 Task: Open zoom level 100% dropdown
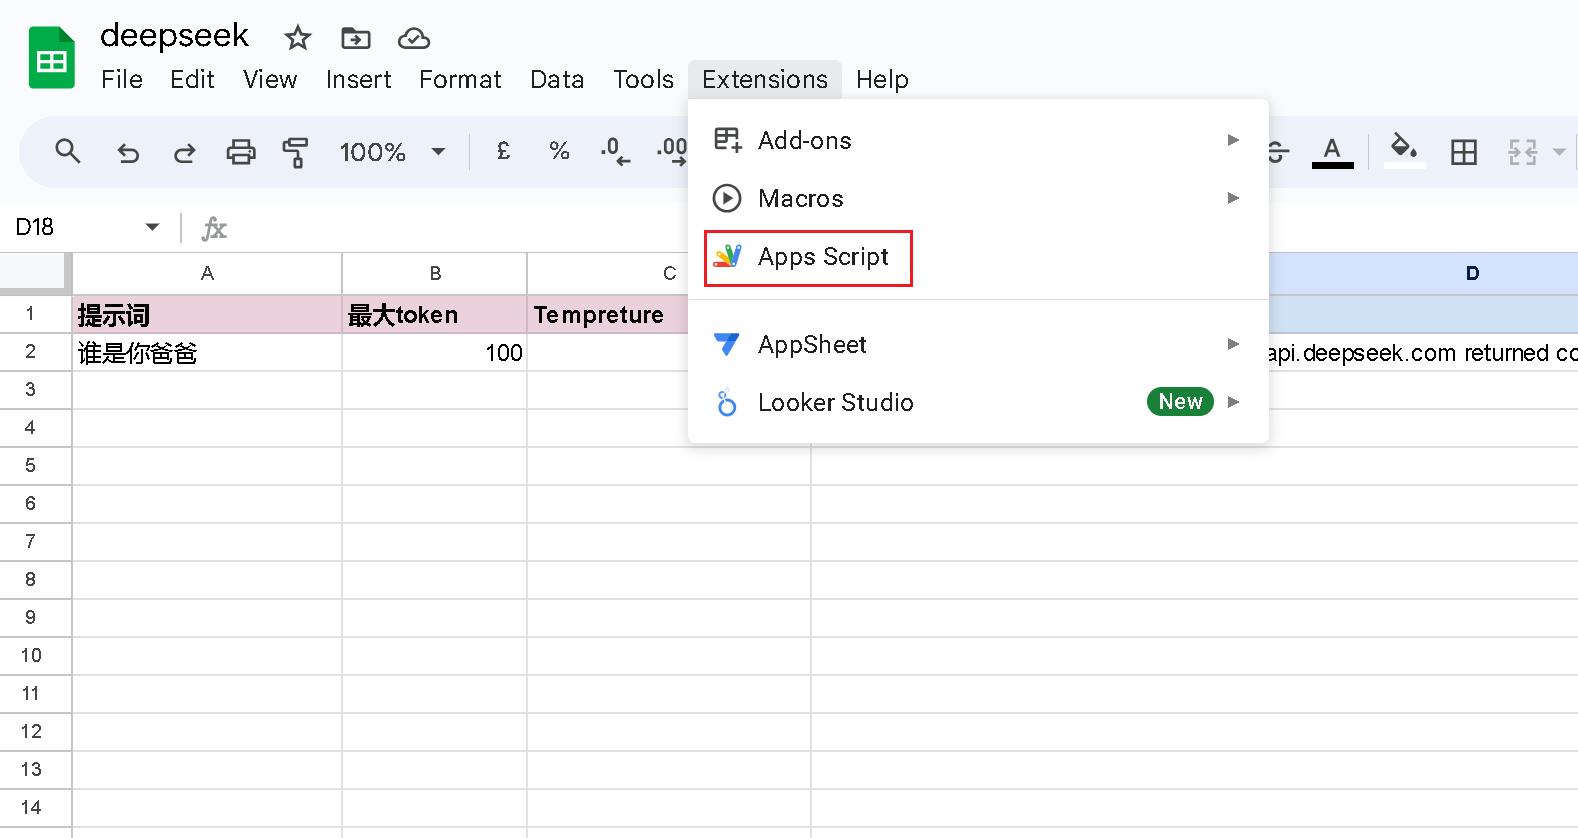[392, 152]
